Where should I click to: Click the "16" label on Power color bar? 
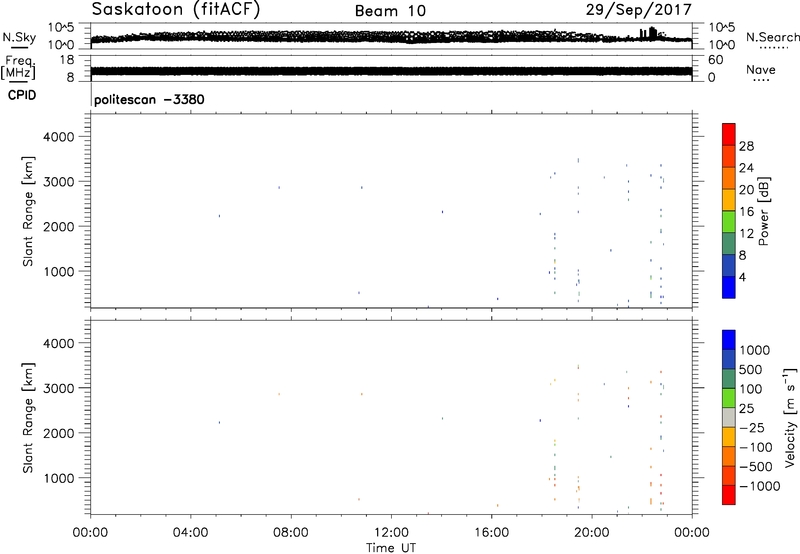pyautogui.click(x=746, y=212)
